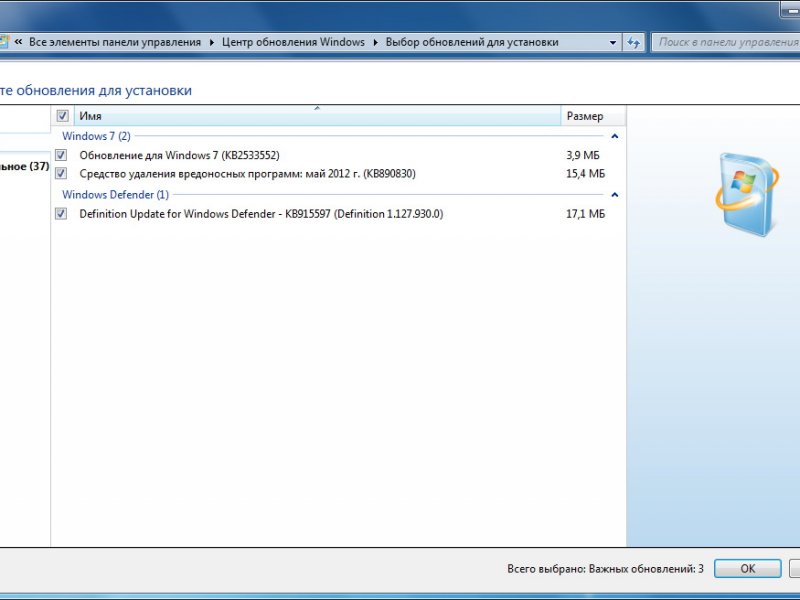Click the 3,9 МБ size value
Screen dimensions: 800x600
coord(583,155)
